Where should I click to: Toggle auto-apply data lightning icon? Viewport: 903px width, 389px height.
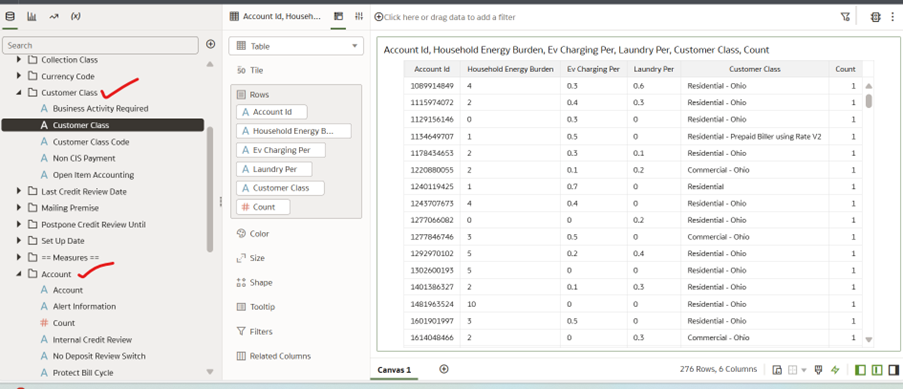836,370
